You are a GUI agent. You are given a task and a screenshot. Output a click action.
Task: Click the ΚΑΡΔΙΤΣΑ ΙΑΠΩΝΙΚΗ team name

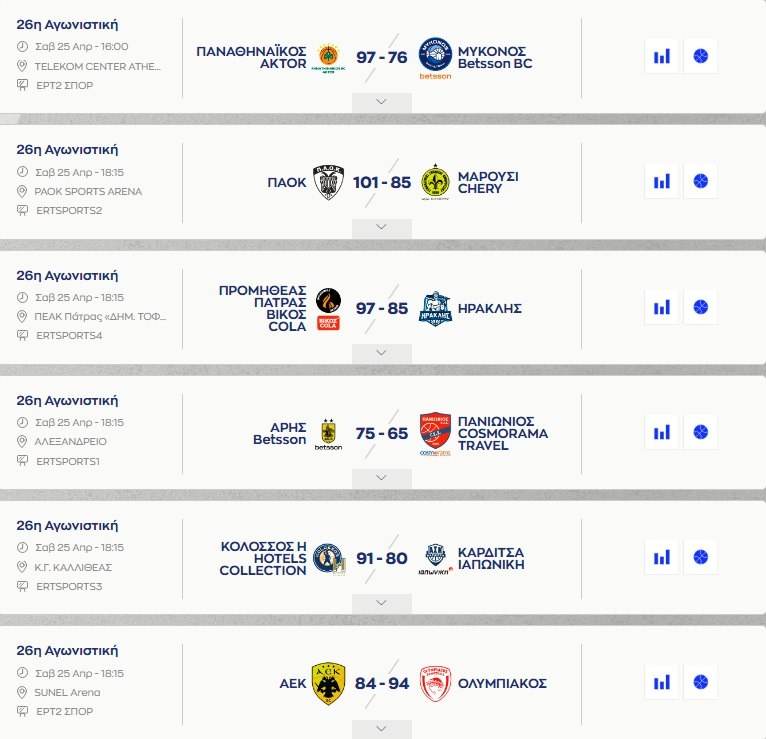[x=491, y=558]
